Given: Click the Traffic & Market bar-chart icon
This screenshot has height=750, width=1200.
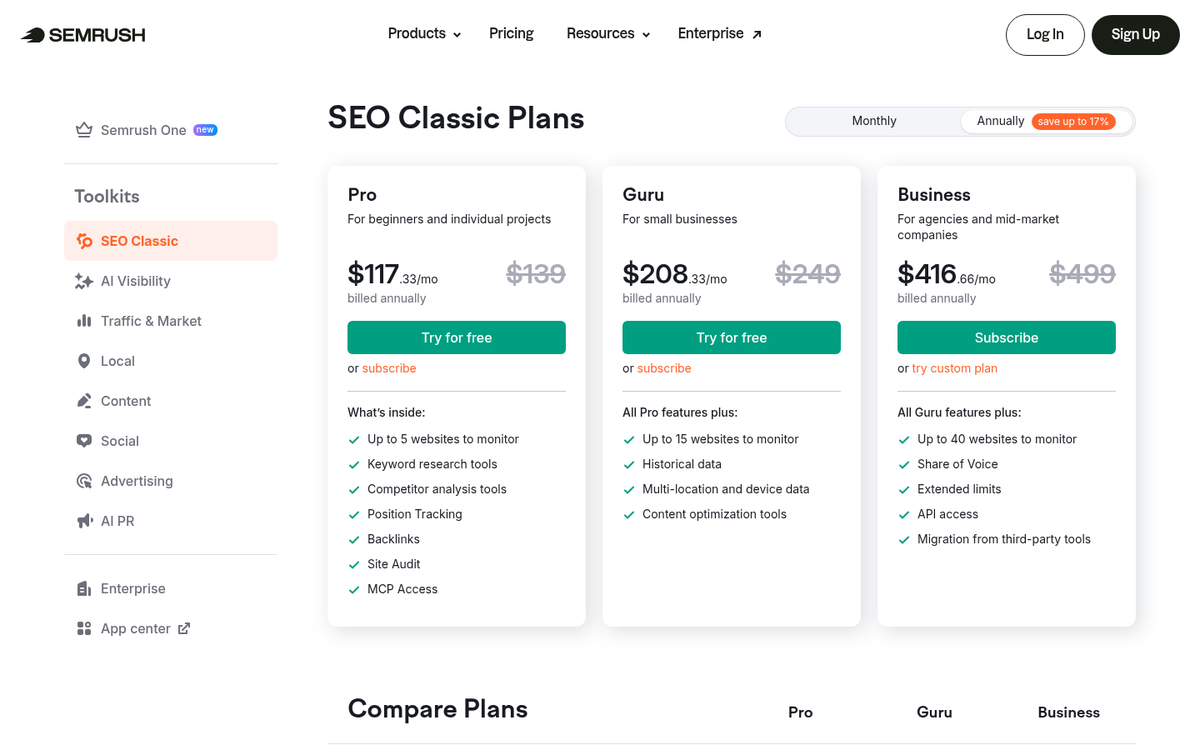Looking at the screenshot, I should (x=84, y=321).
